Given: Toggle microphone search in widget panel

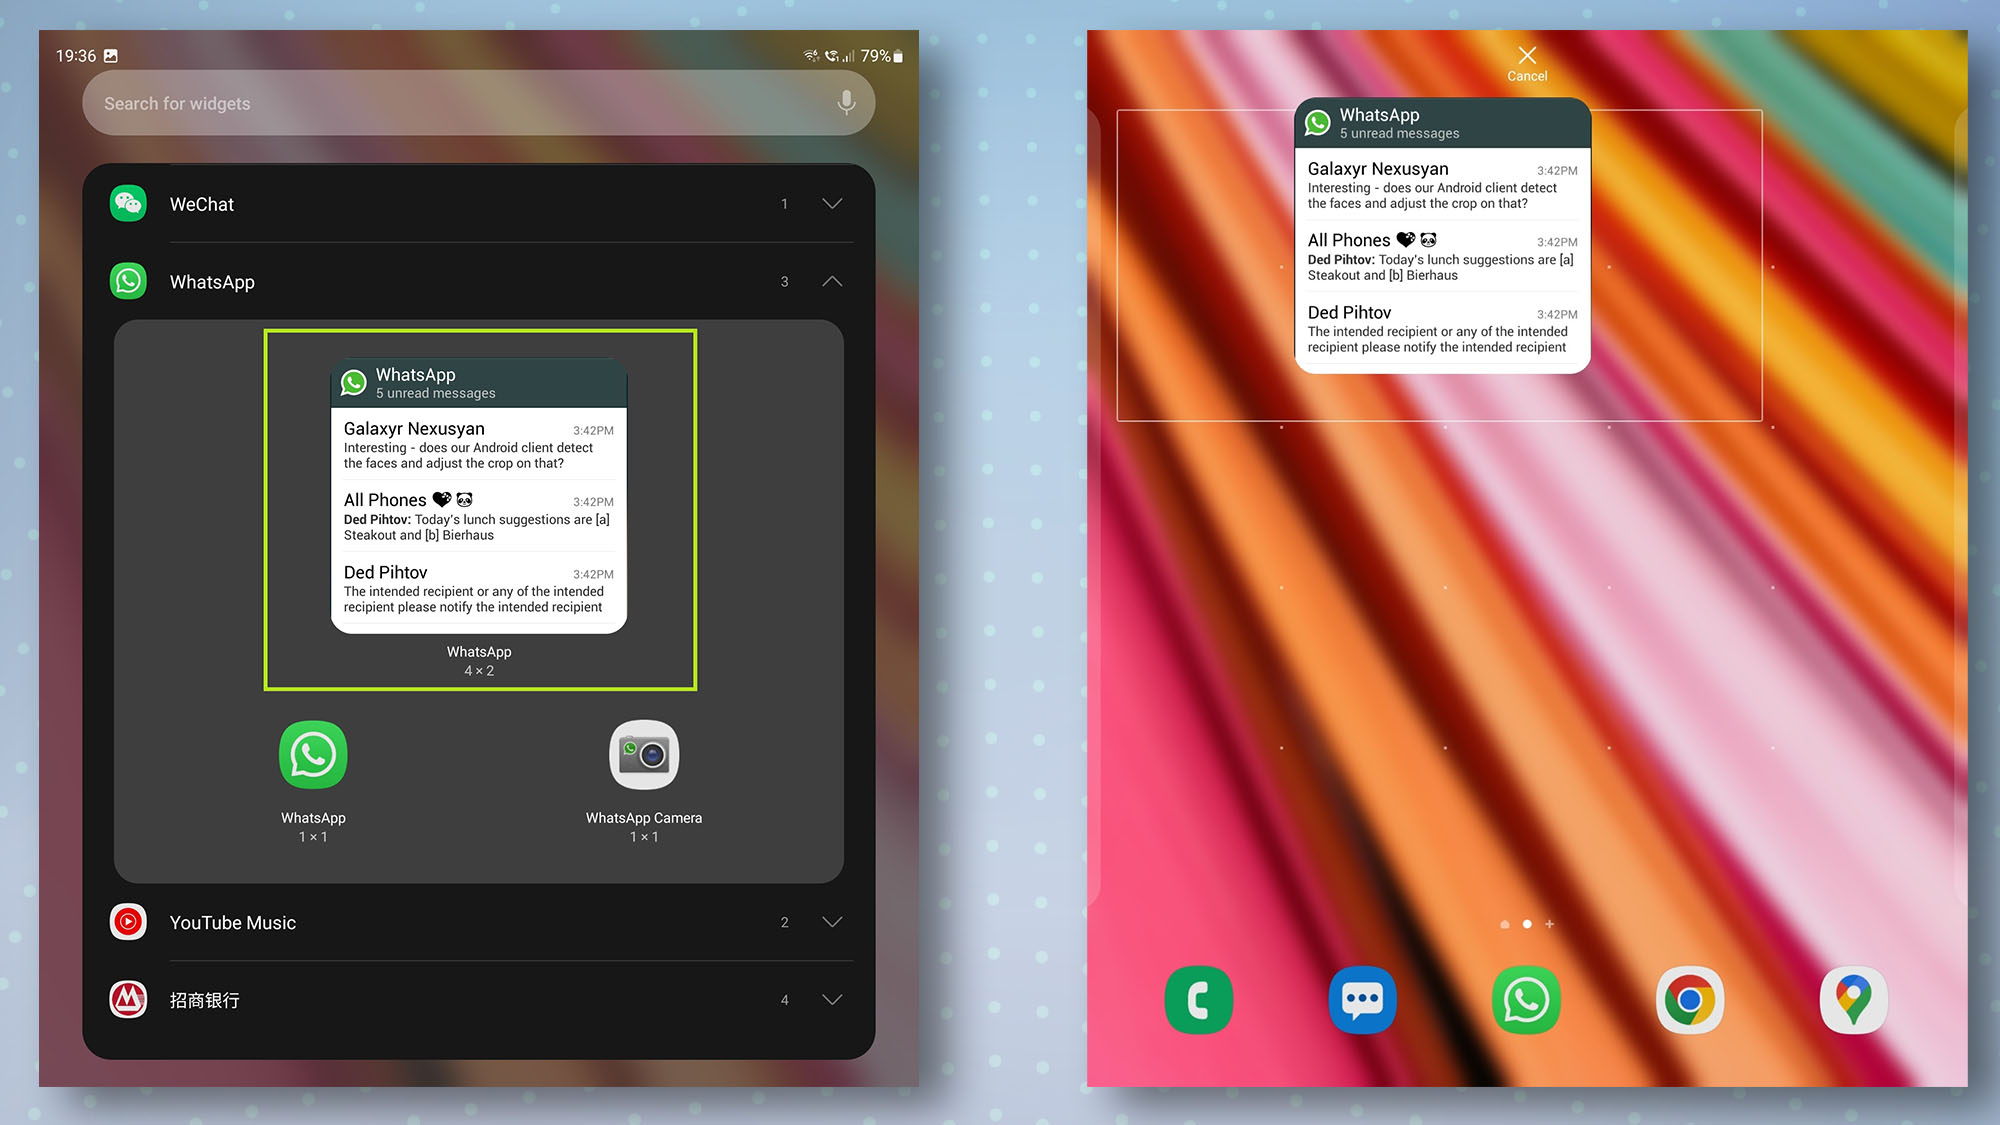Looking at the screenshot, I should [x=846, y=102].
